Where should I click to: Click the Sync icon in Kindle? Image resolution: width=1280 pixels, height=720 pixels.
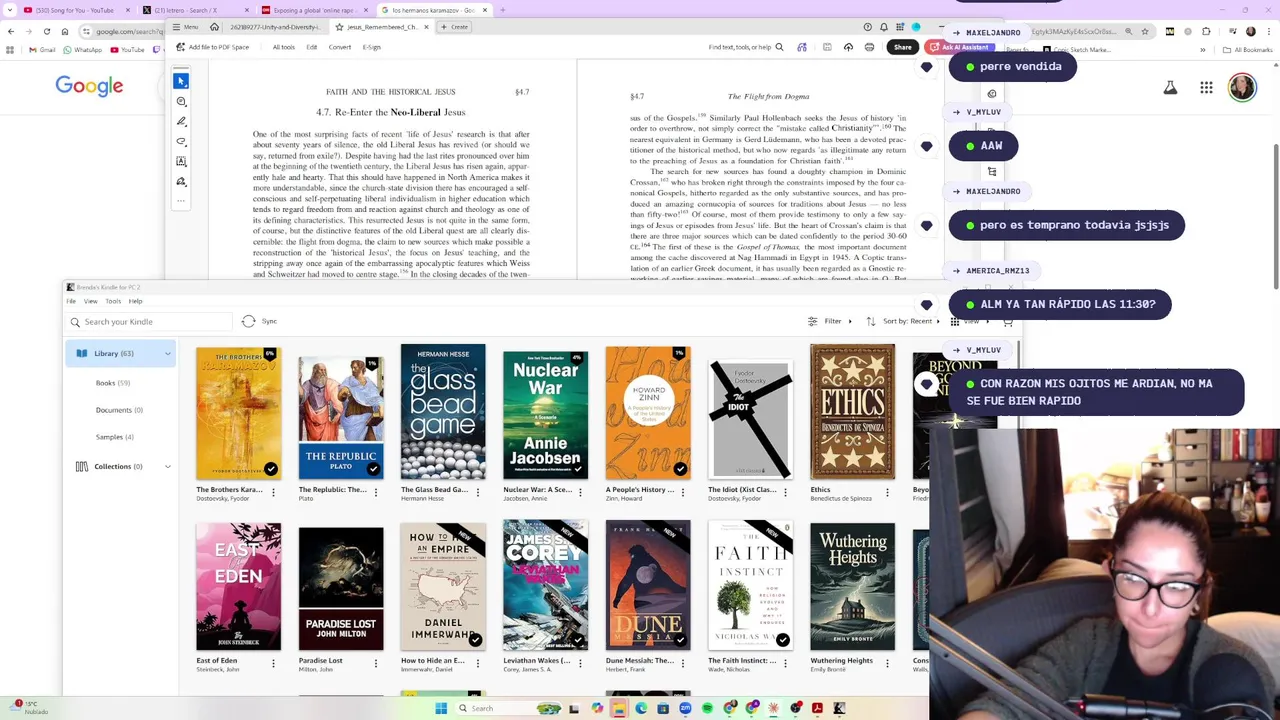click(x=249, y=321)
